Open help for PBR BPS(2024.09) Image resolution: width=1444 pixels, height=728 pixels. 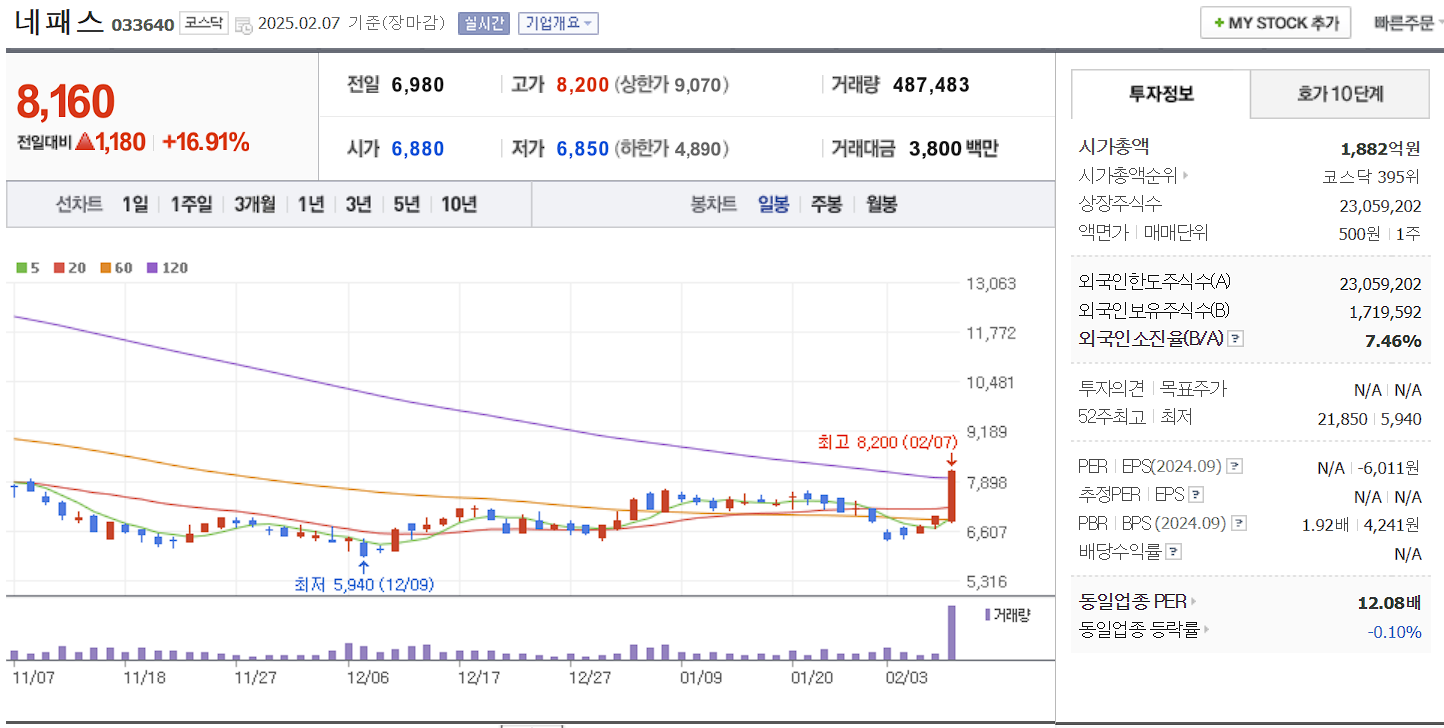pyautogui.click(x=1239, y=523)
